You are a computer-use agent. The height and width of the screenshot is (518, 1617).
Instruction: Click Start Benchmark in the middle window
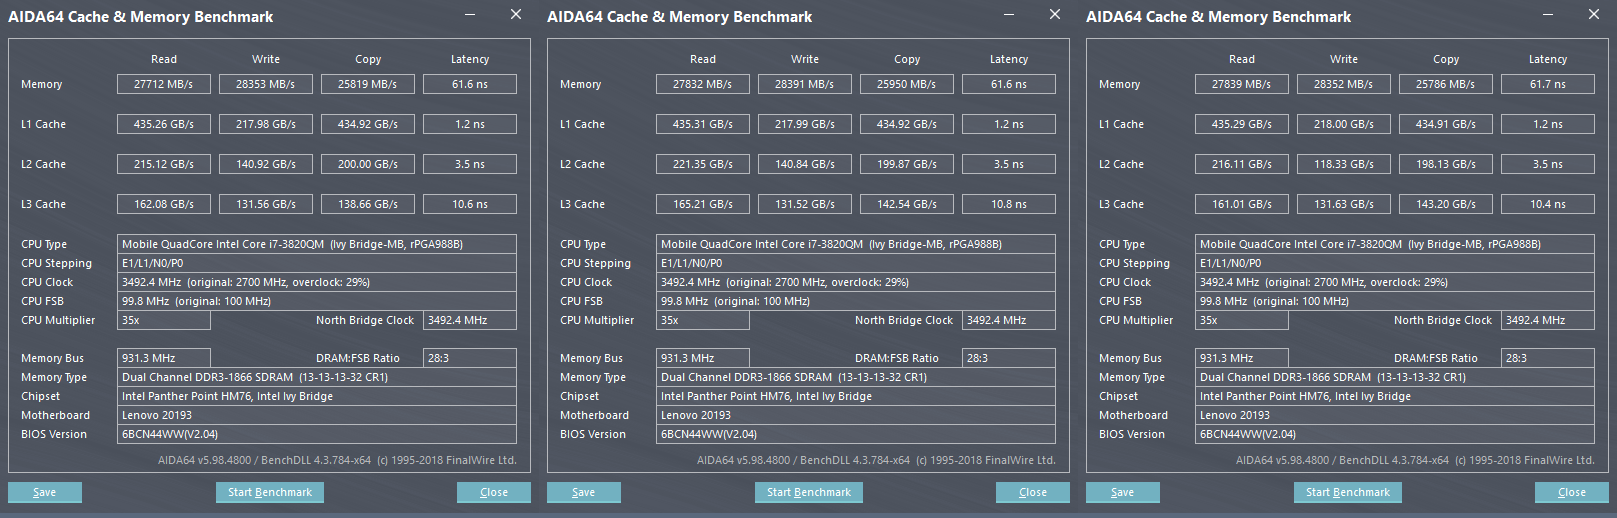pyautogui.click(x=809, y=492)
